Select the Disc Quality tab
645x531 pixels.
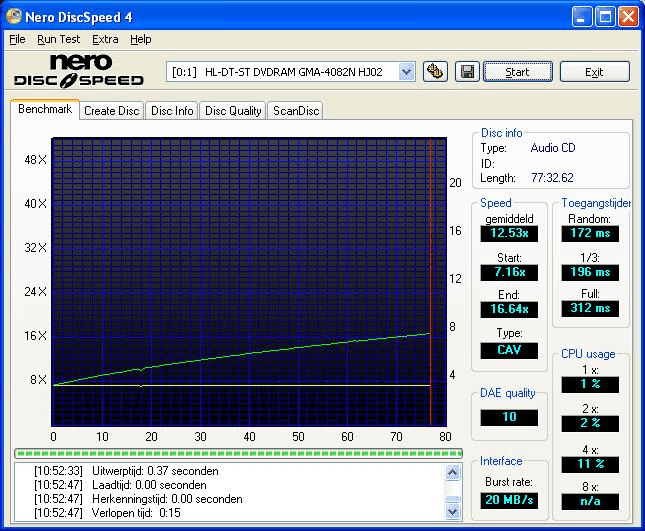click(x=233, y=111)
